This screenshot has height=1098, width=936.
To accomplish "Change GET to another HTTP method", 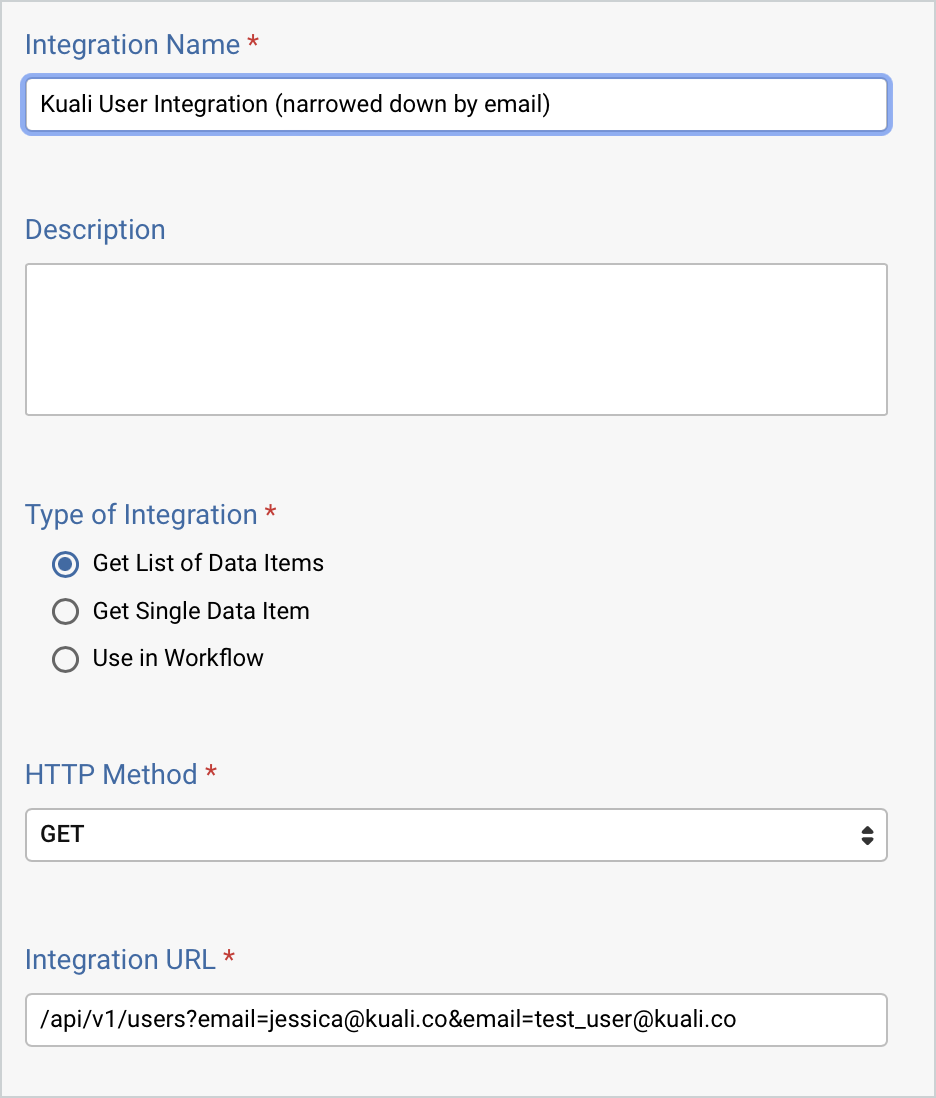I will tap(455, 834).
